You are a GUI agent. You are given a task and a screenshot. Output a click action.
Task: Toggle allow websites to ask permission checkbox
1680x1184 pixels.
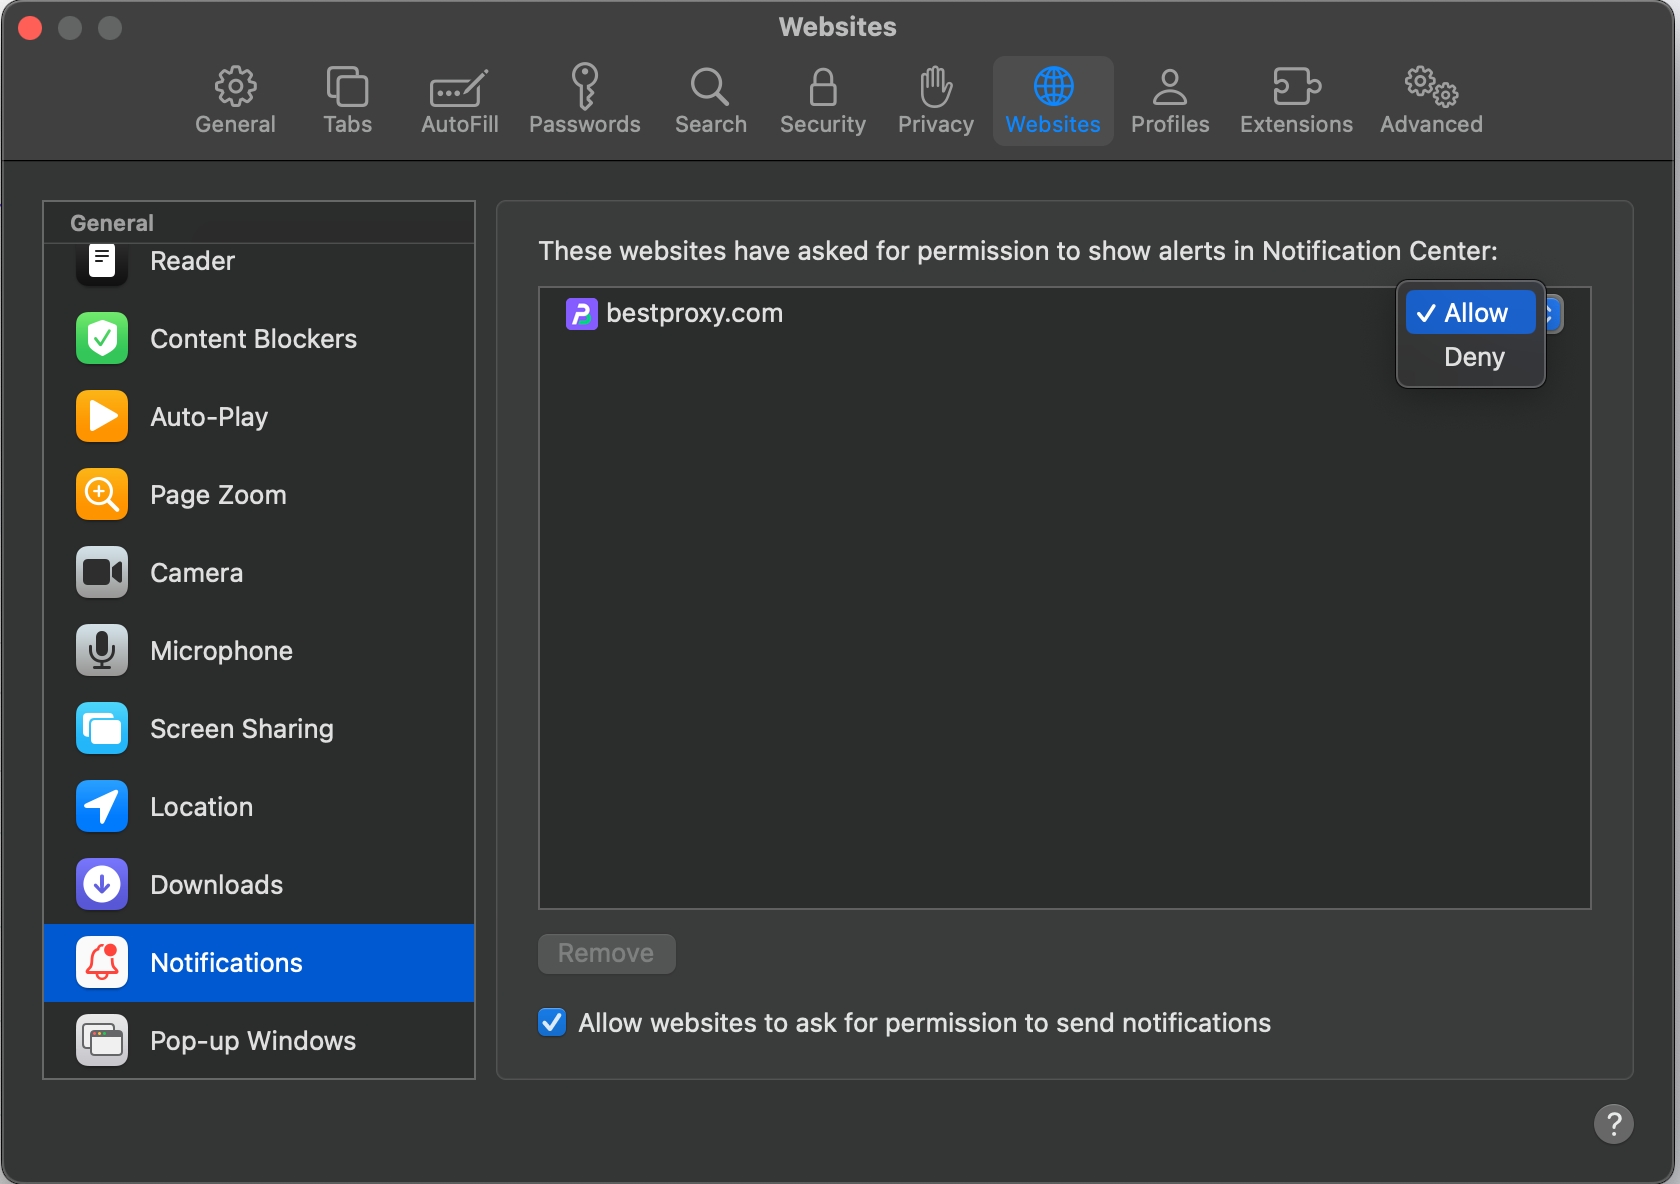pyautogui.click(x=552, y=1023)
